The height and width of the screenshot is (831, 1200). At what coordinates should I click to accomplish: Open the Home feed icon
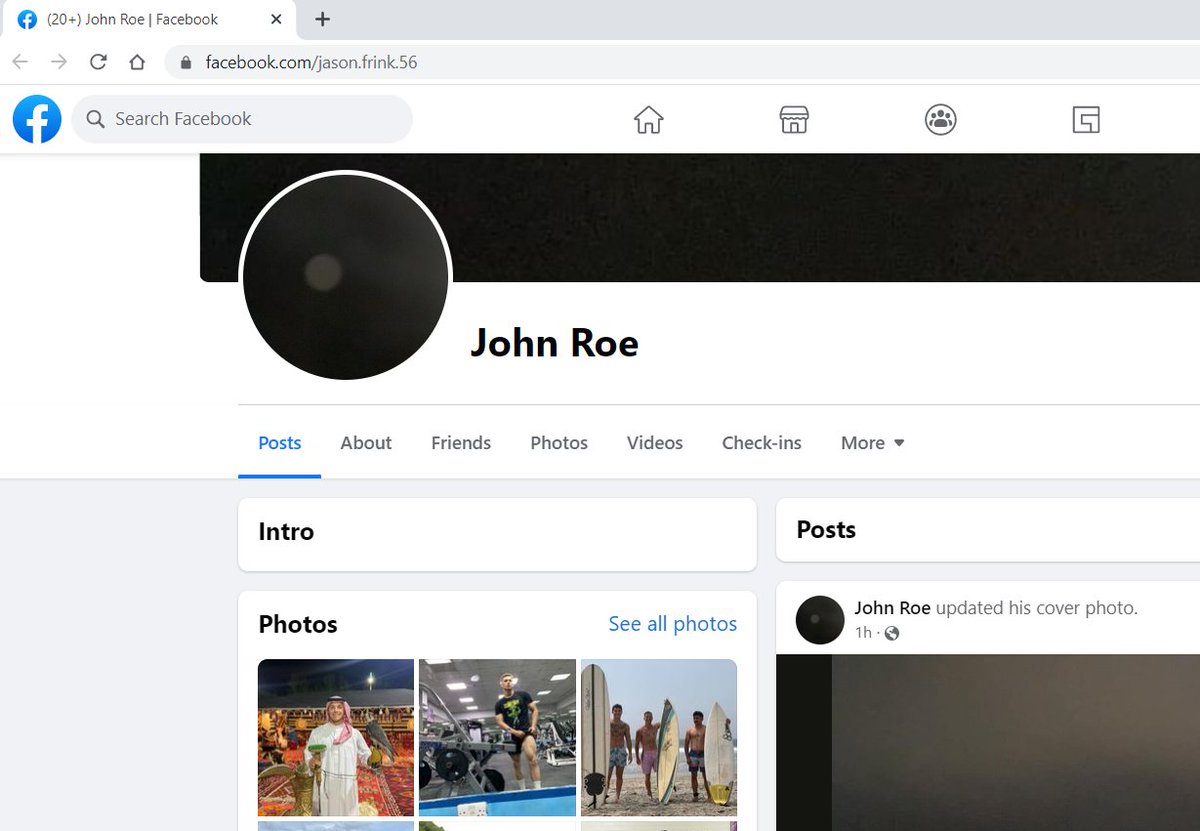649,120
